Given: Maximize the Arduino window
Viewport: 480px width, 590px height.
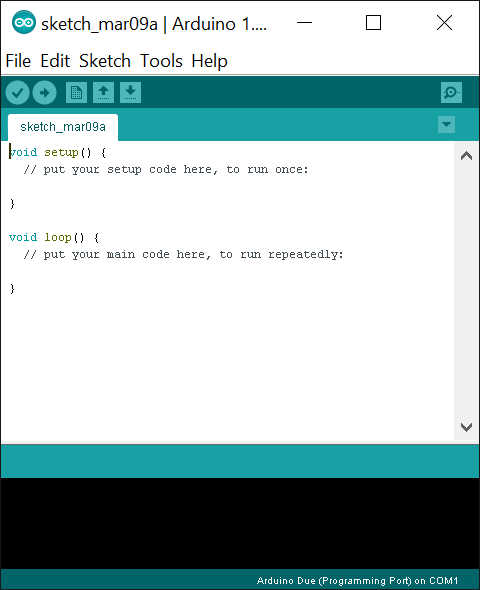Looking at the screenshot, I should [x=374, y=23].
